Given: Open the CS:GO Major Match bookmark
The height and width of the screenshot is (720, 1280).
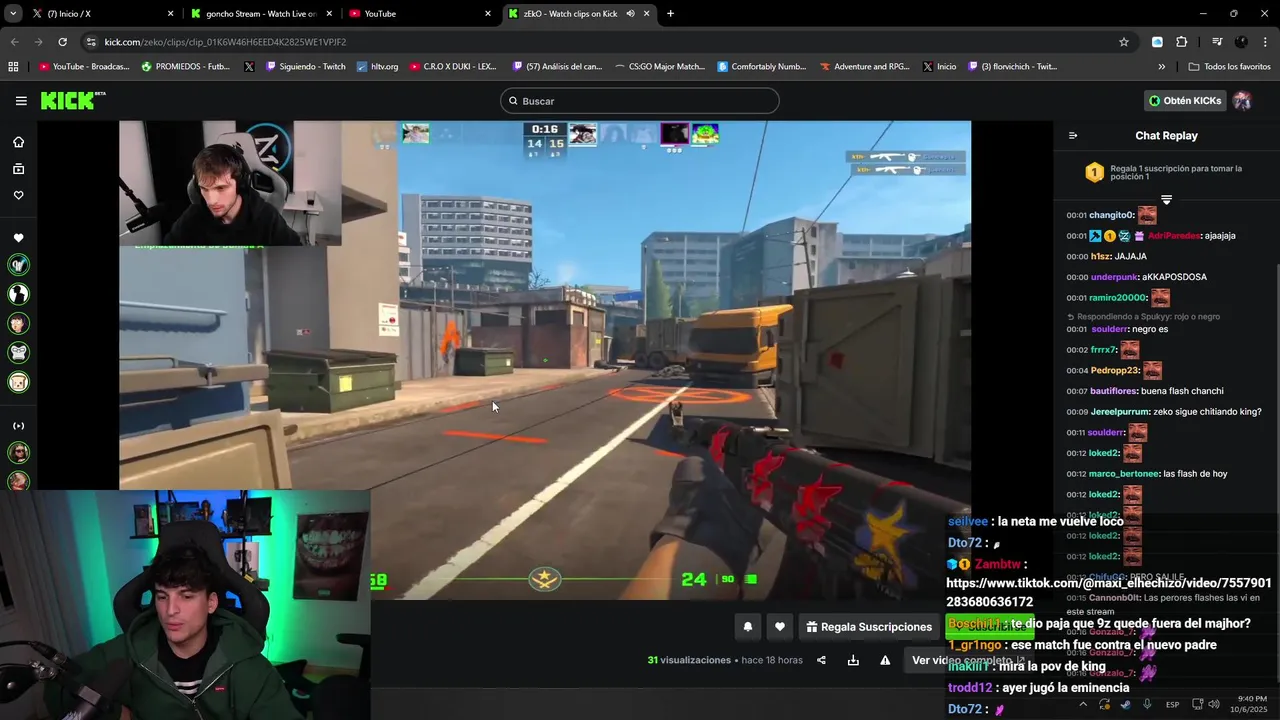Looking at the screenshot, I should click(x=659, y=67).
